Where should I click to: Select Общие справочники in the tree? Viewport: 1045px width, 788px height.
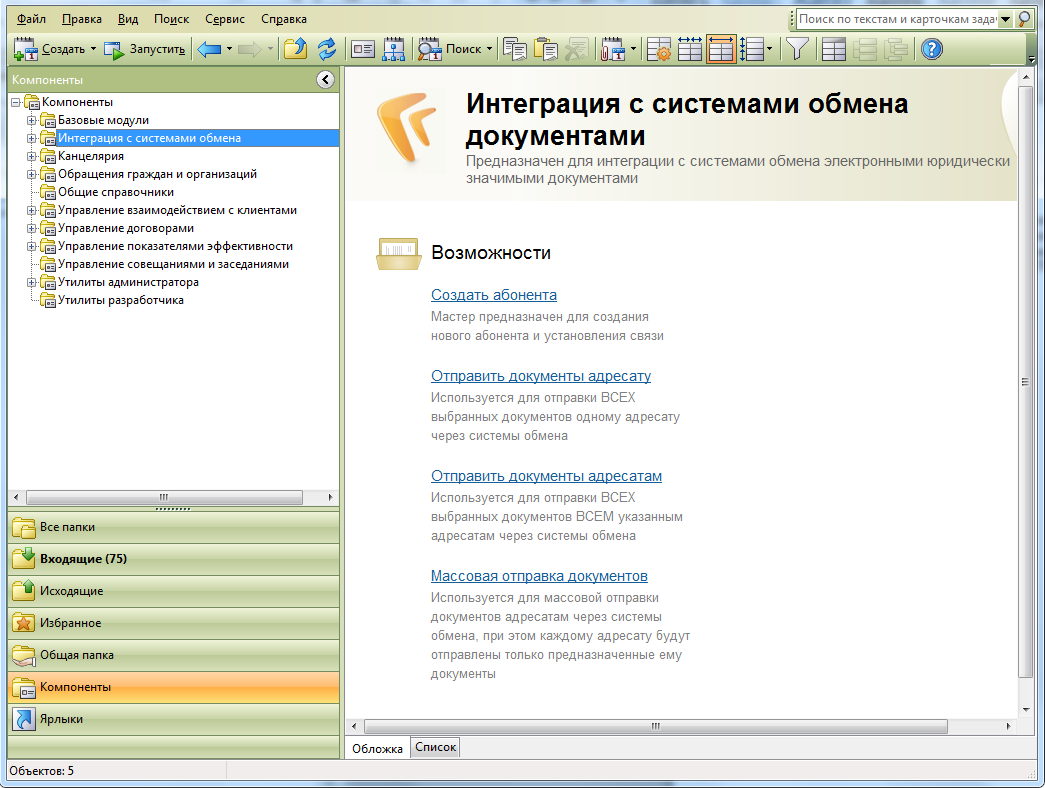(115, 193)
